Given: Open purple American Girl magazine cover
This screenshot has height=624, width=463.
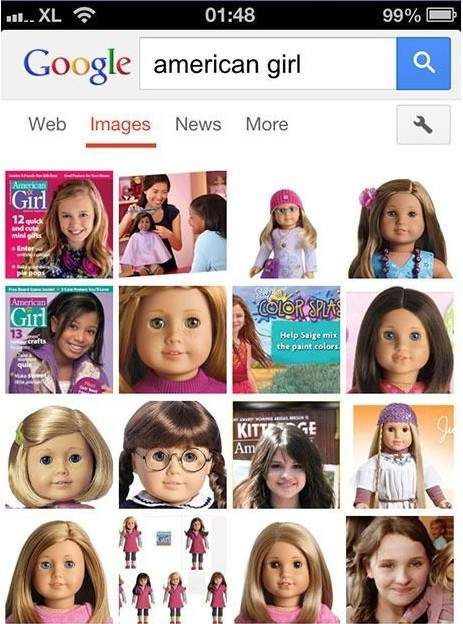Looking at the screenshot, I should 59,340.
